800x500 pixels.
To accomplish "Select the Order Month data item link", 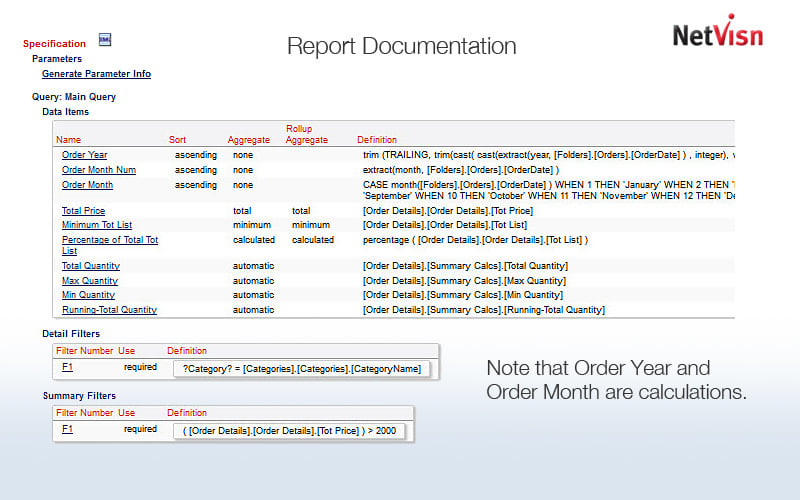I will coord(87,185).
